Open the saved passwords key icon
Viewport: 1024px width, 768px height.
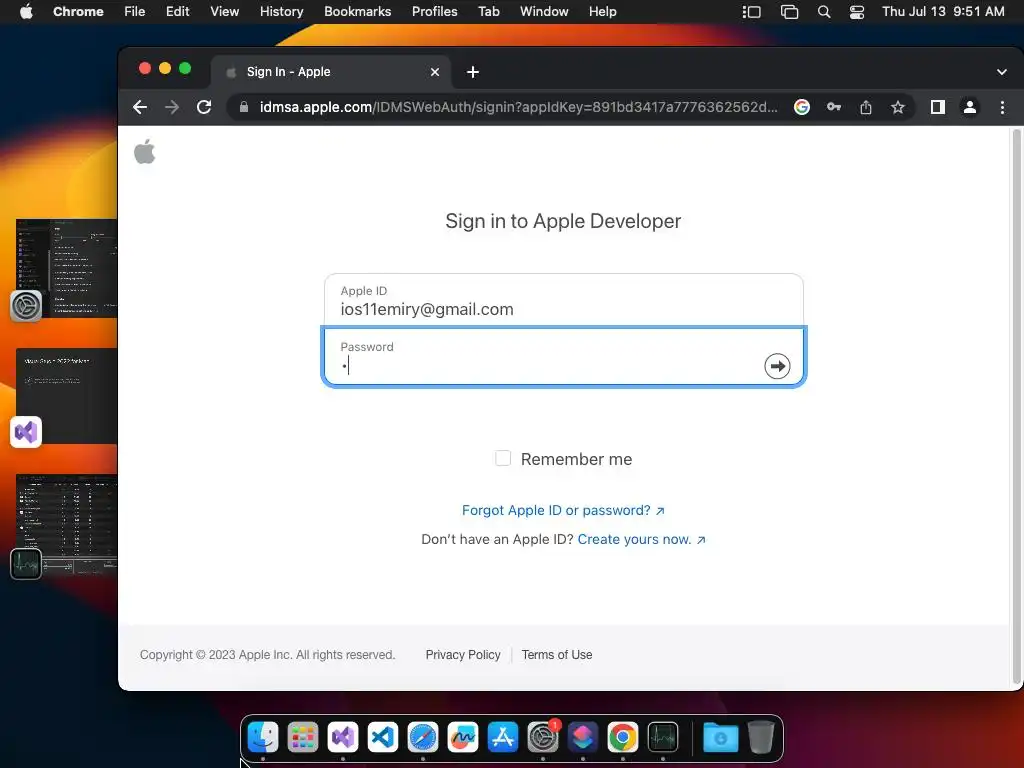834,107
